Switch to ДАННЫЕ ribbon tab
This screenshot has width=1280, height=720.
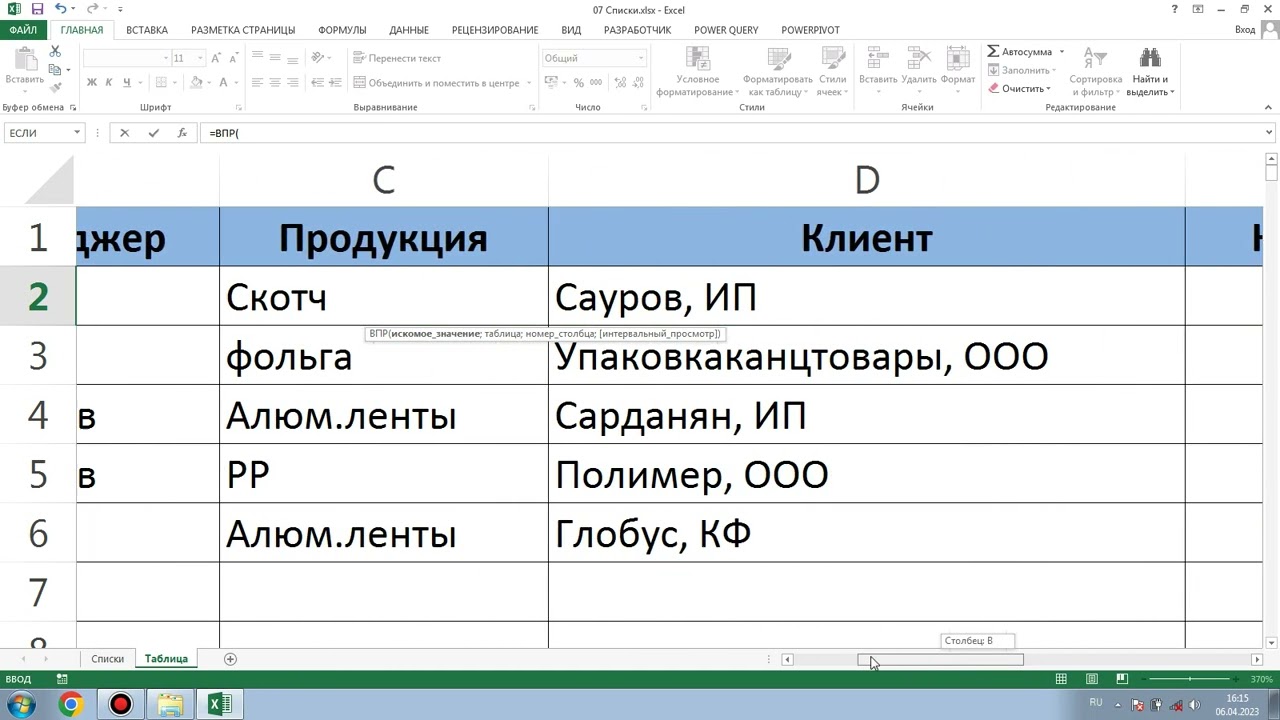point(409,30)
